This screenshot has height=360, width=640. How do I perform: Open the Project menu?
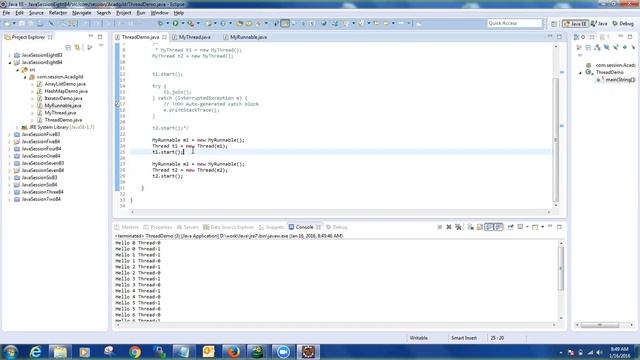click(x=124, y=13)
